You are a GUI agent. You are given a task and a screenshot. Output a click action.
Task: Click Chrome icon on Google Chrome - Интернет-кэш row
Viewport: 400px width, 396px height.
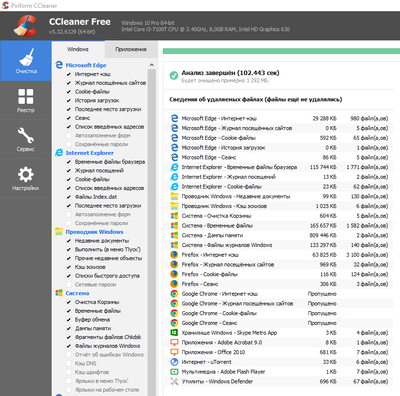coord(174,294)
